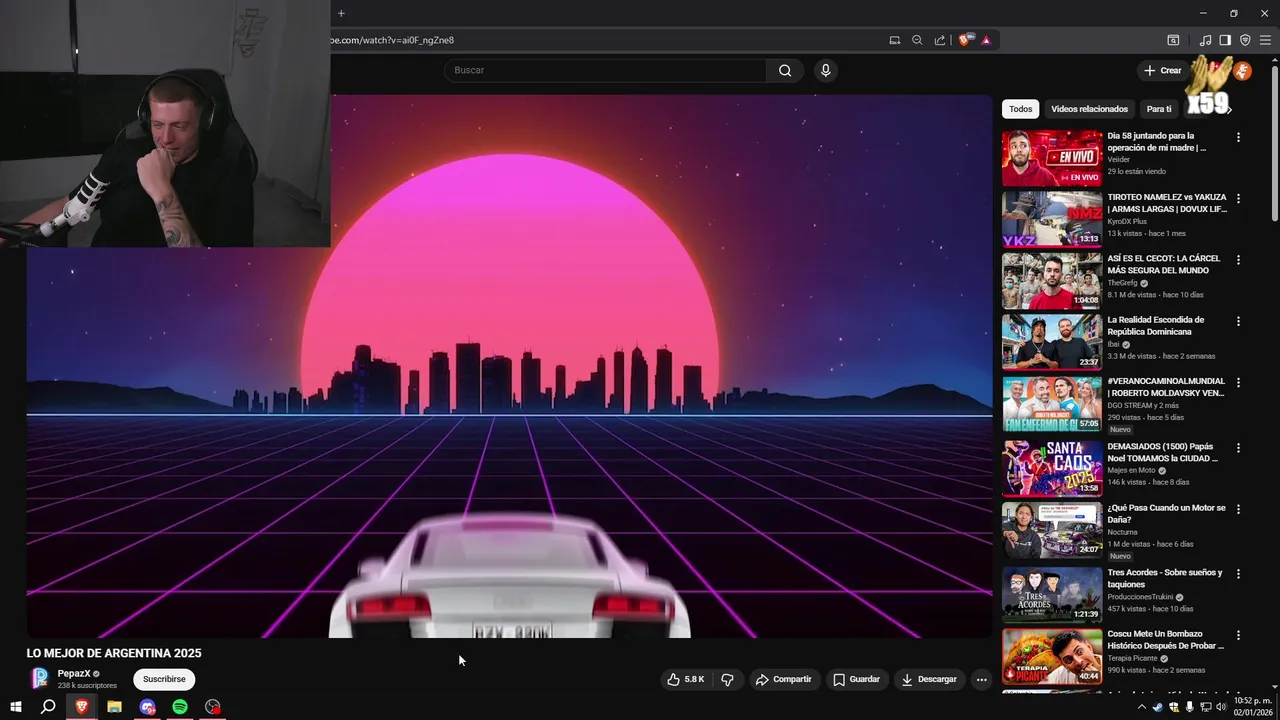Open more actions ellipsis below video
The height and width of the screenshot is (720, 1280).
[981, 679]
